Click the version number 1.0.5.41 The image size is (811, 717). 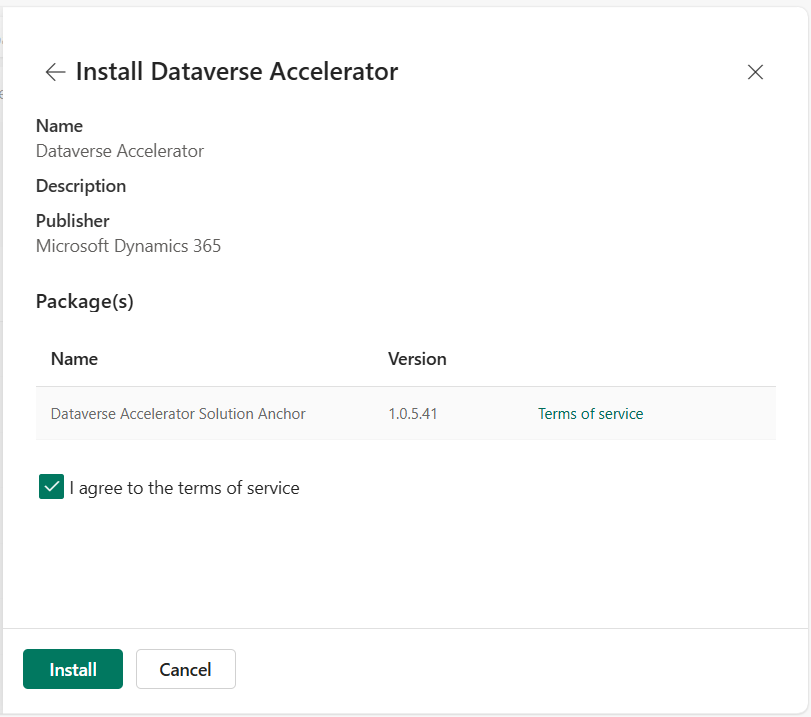click(x=413, y=413)
